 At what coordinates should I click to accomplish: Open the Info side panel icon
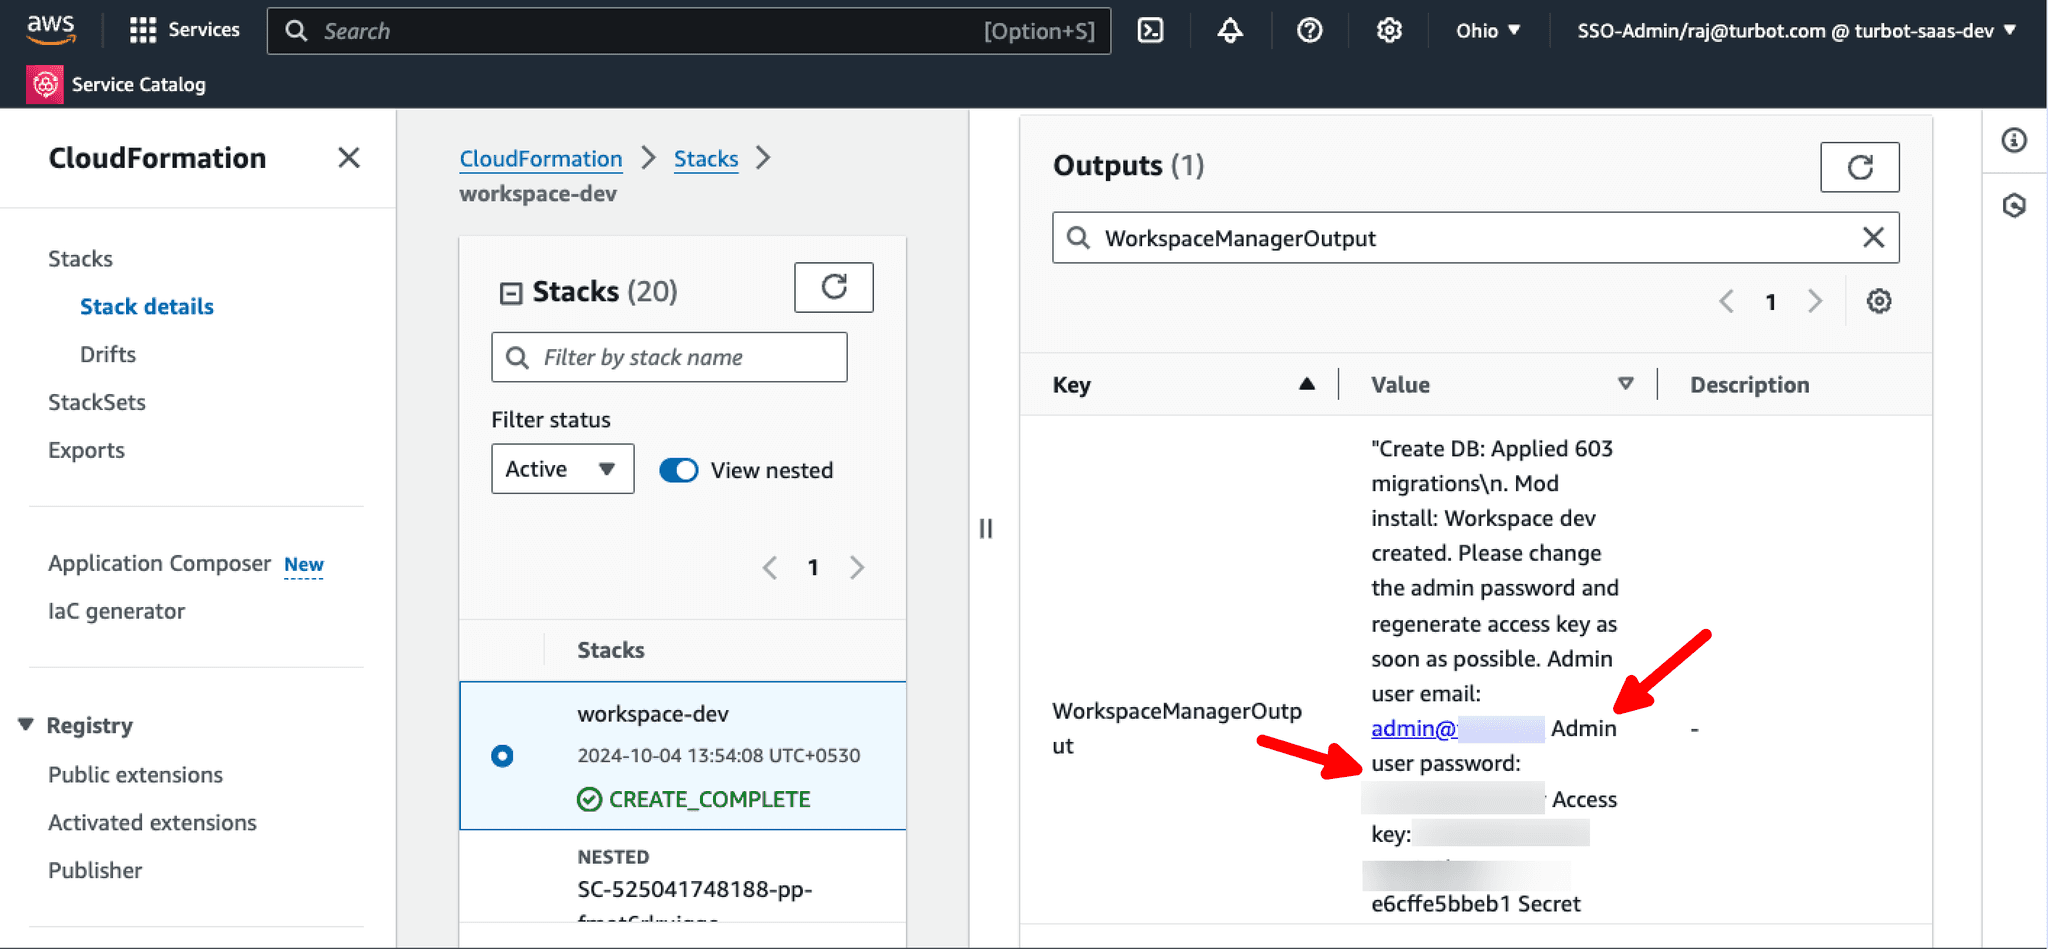[x=2015, y=141]
